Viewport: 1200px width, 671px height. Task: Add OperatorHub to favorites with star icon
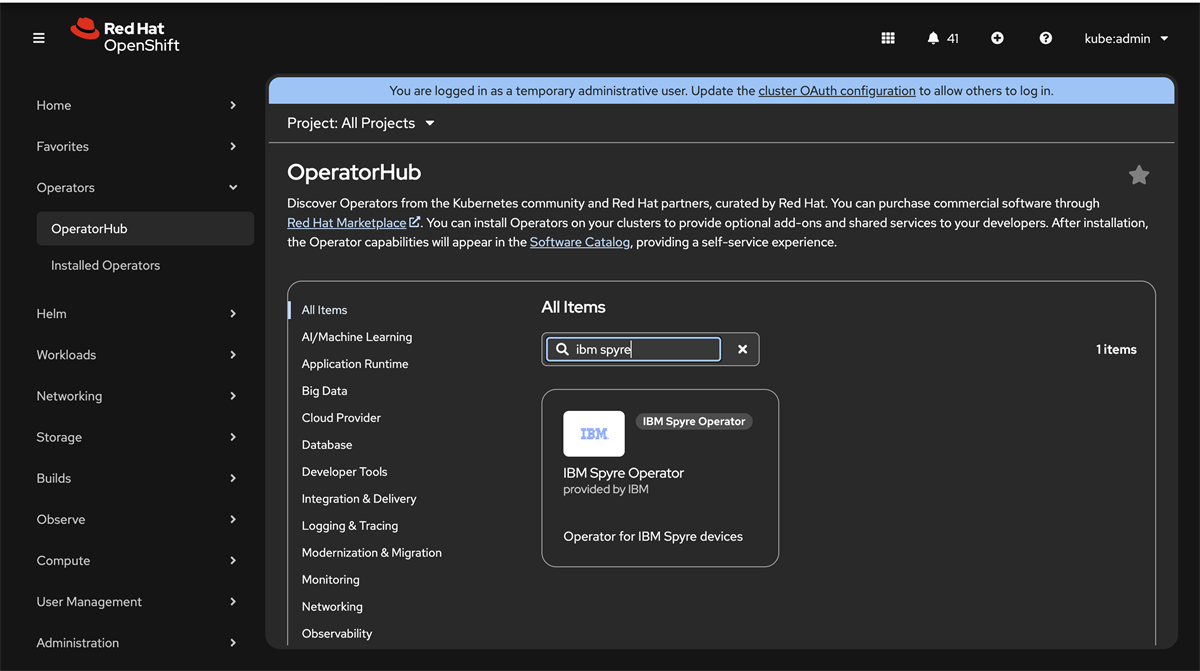[1139, 175]
